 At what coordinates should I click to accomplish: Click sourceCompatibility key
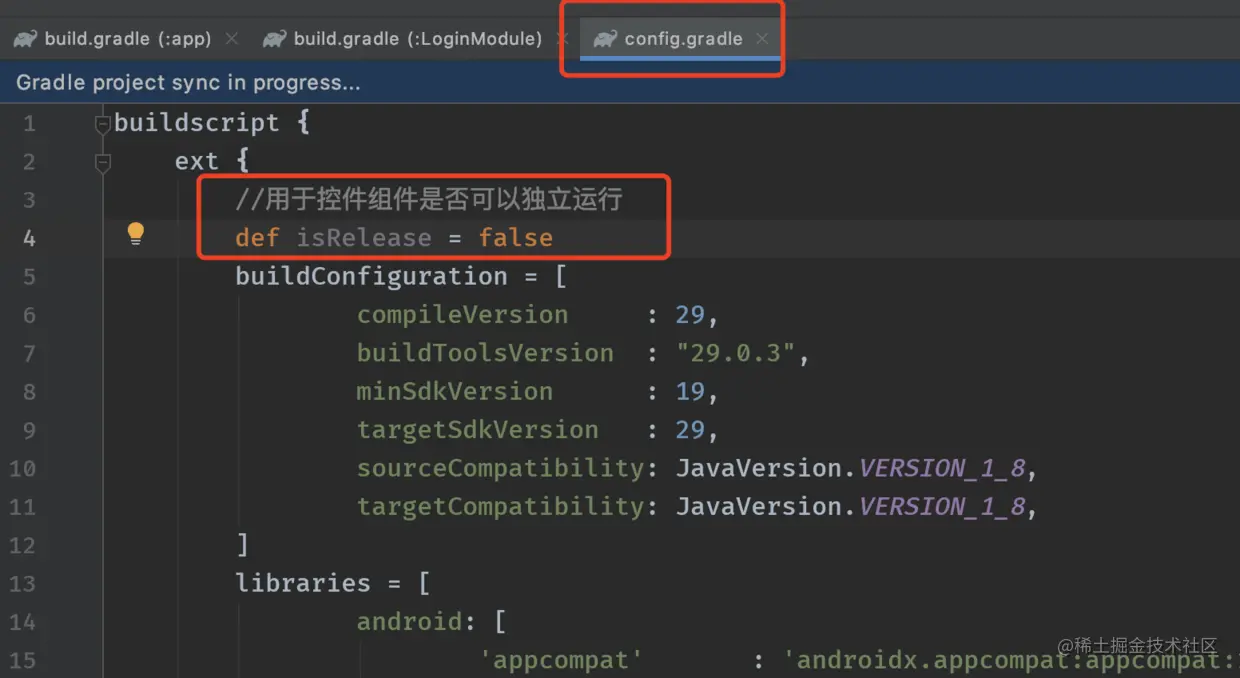[500, 468]
